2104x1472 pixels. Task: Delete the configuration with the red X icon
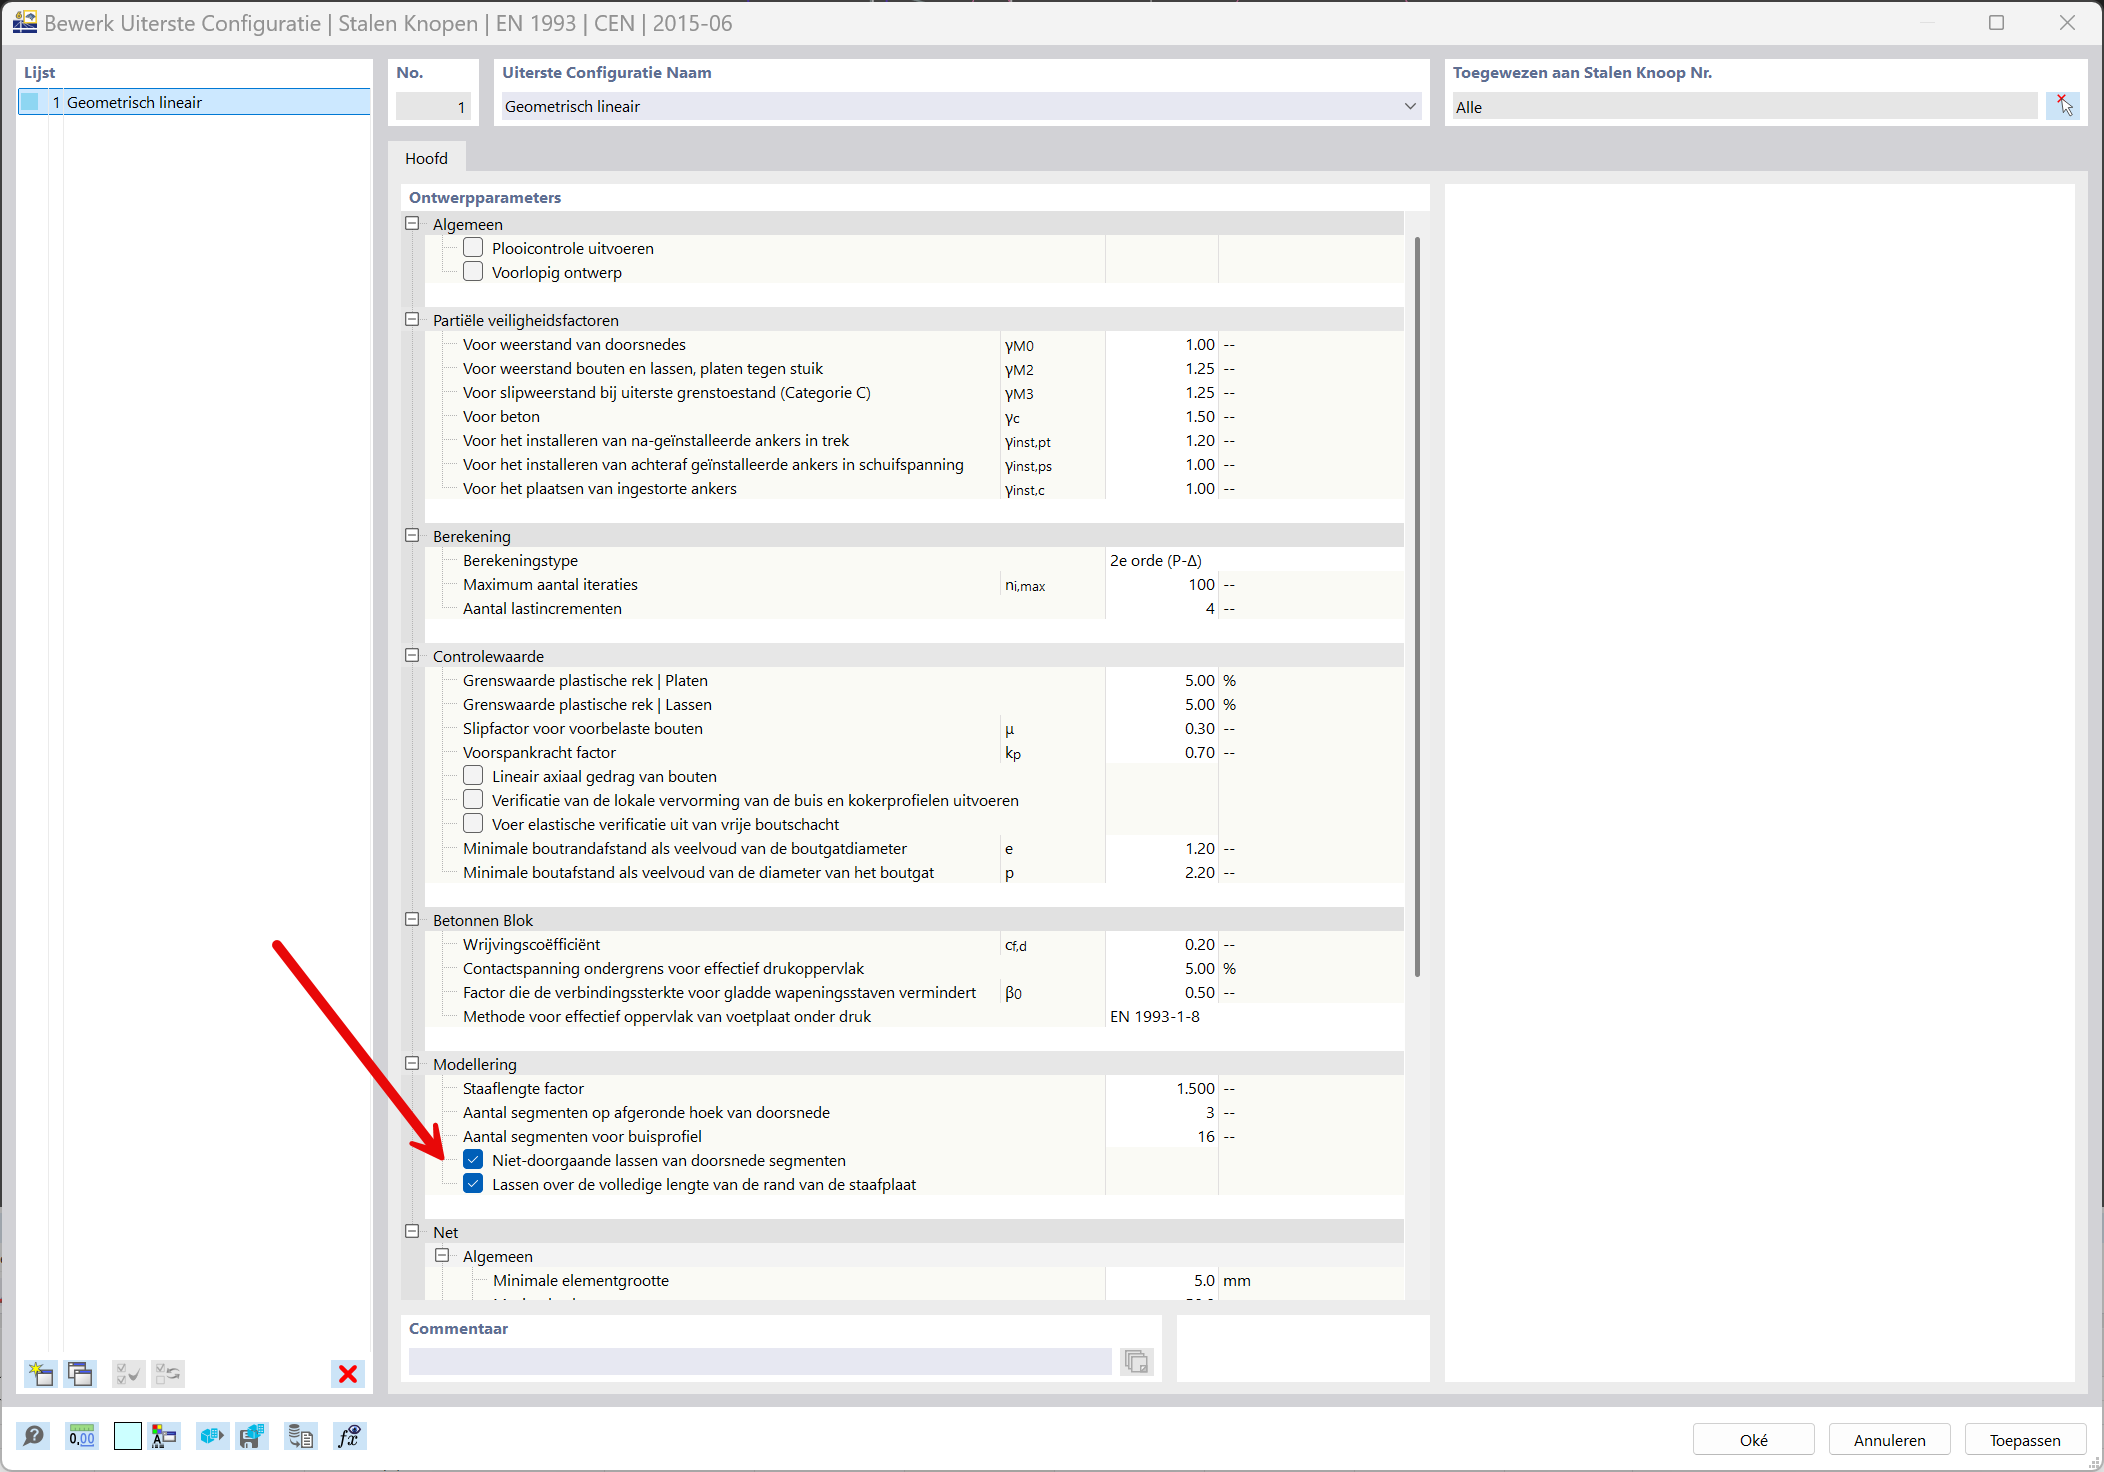point(348,1373)
